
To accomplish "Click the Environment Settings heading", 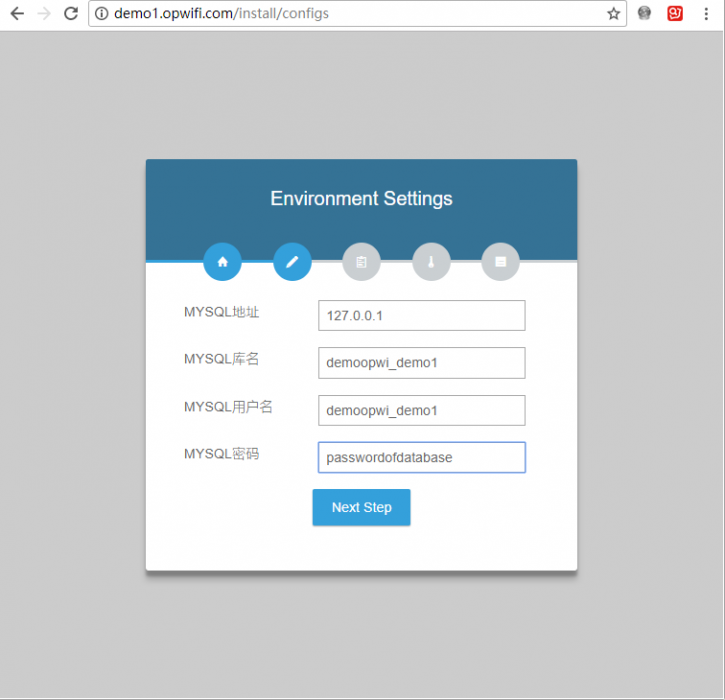I will tap(362, 198).
